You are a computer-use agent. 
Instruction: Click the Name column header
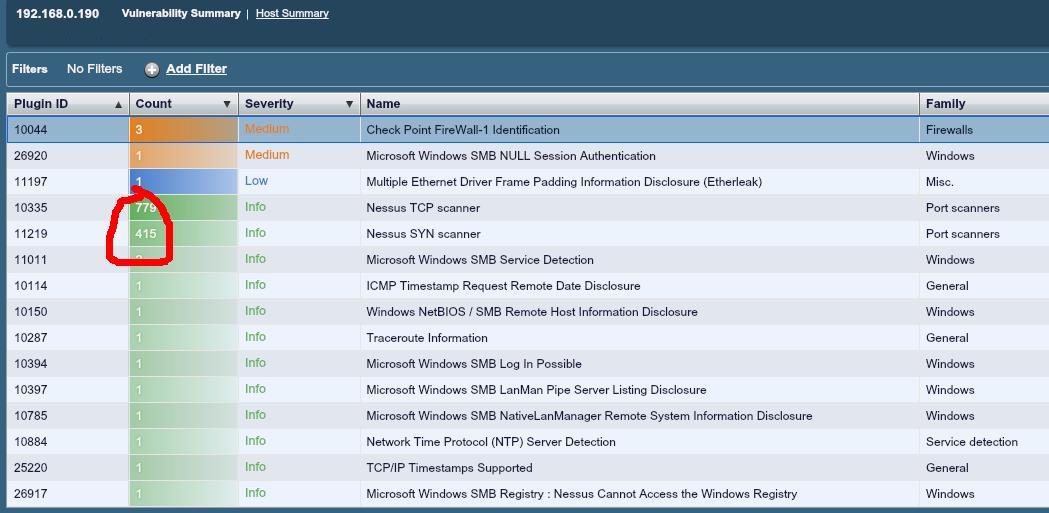(383, 104)
